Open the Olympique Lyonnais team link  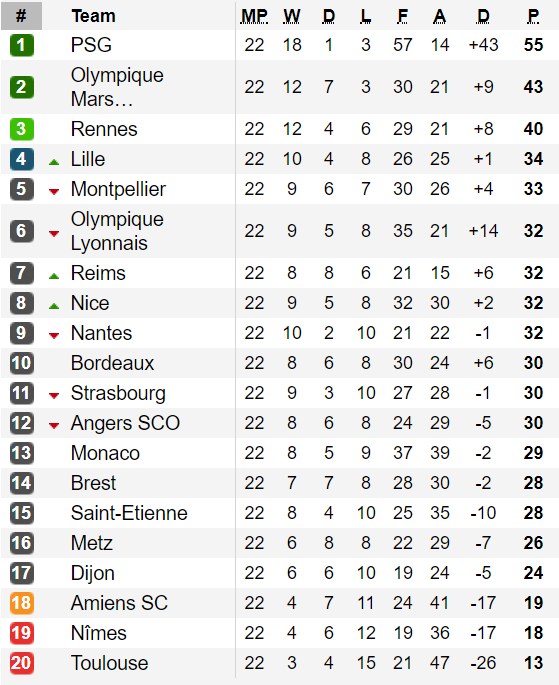click(117, 231)
